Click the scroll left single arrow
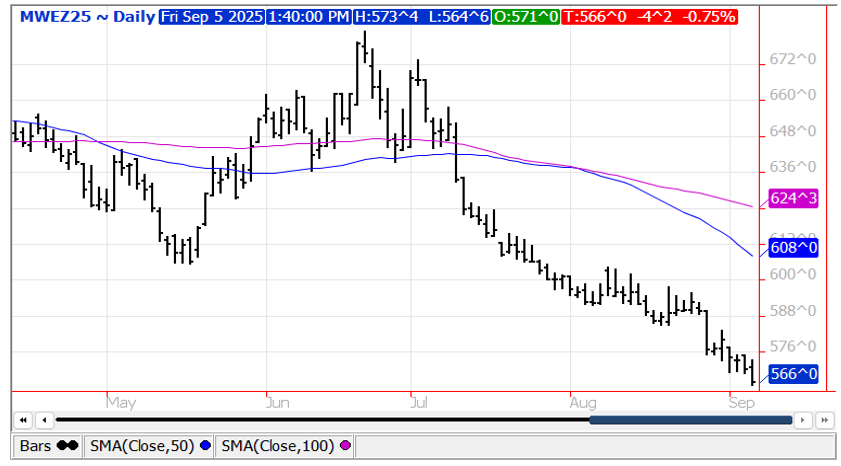Viewport: 841px width, 466px height. (42, 420)
